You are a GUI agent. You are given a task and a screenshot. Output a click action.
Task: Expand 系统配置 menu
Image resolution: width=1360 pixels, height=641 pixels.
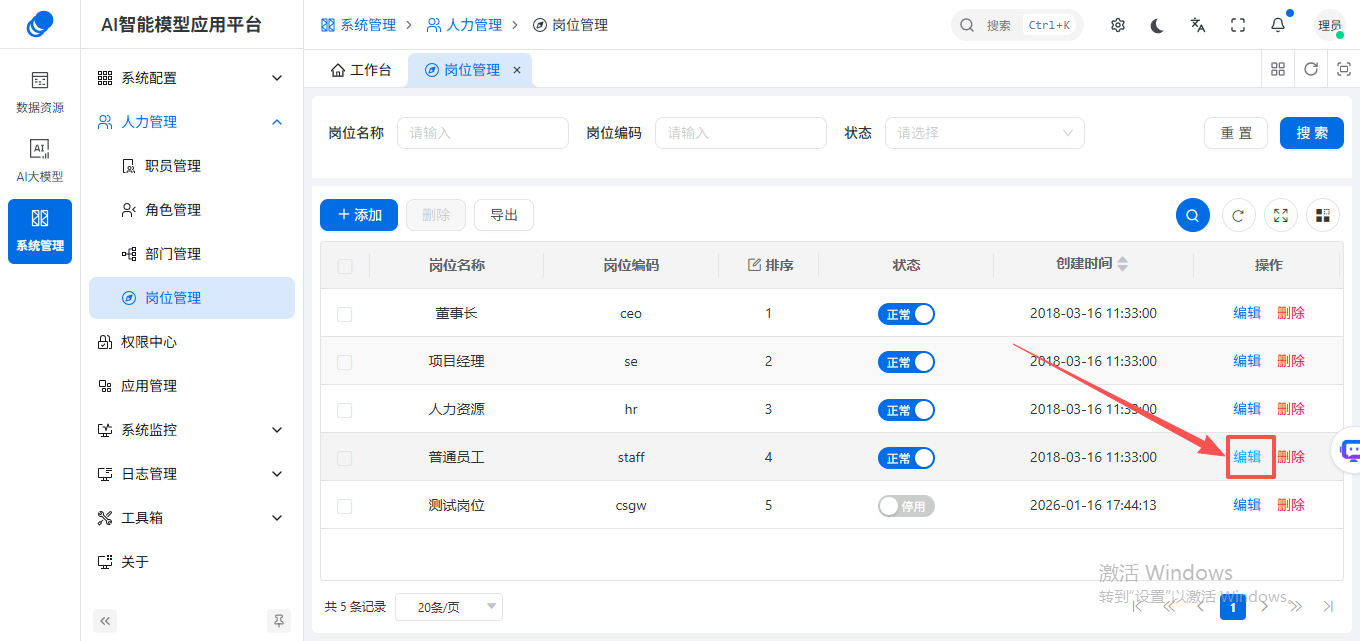[192, 78]
